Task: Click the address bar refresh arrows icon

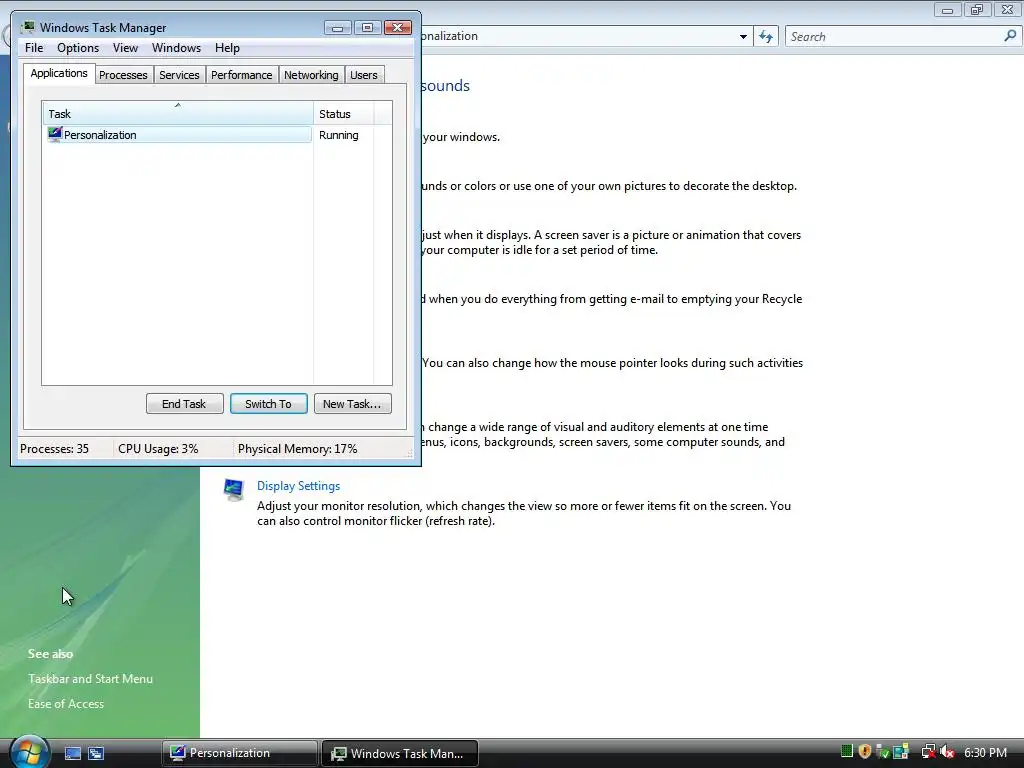Action: (x=766, y=37)
